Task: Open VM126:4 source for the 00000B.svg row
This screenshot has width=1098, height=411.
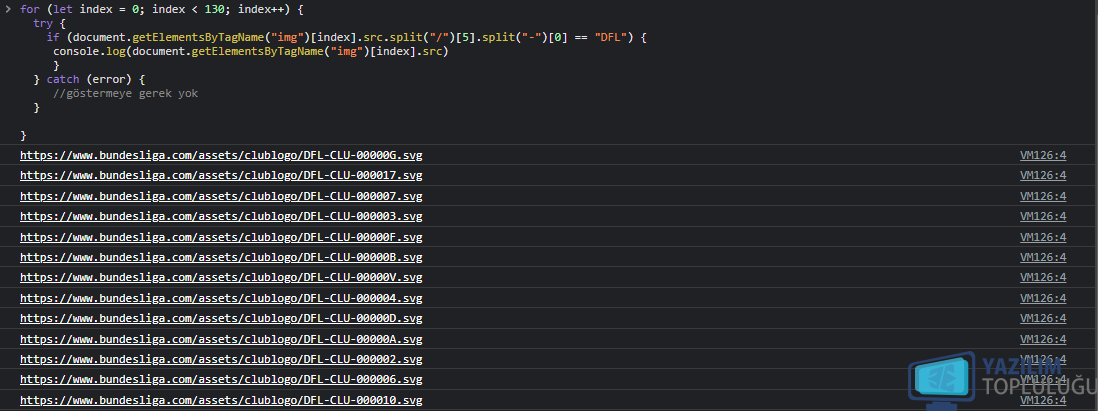Action: 1043,257
